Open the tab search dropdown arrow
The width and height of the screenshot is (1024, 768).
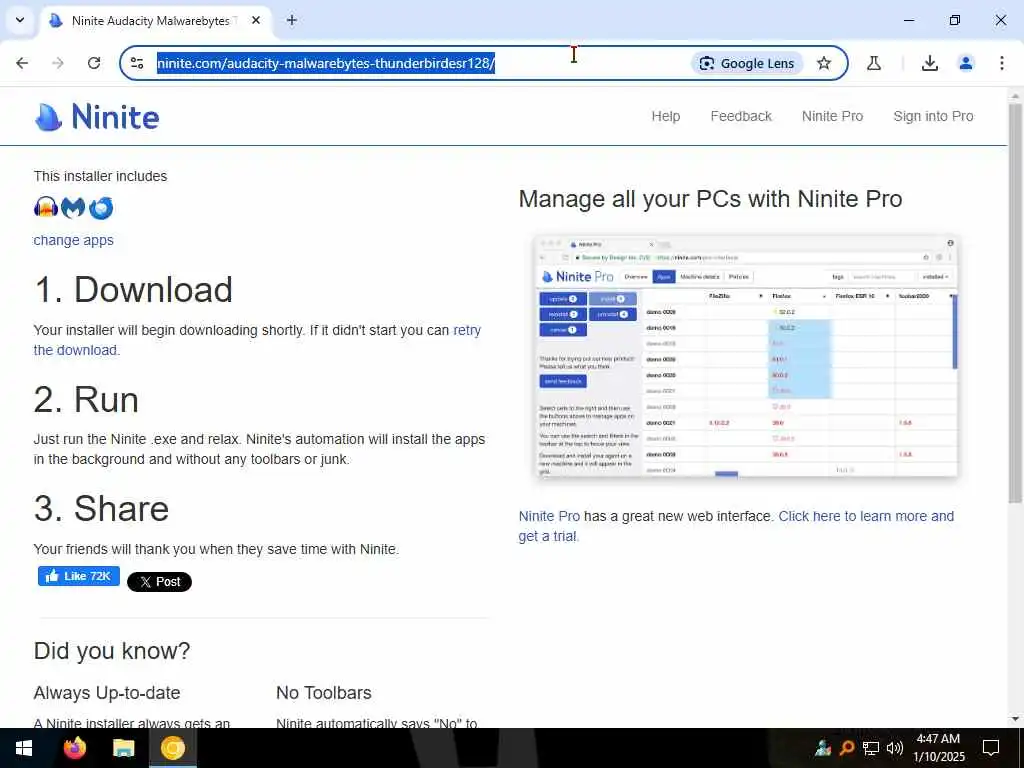coord(20,20)
